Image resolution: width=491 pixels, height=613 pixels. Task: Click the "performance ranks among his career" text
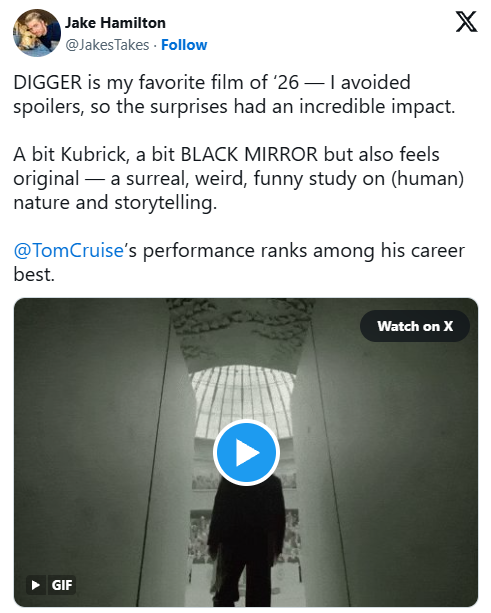[303, 250]
